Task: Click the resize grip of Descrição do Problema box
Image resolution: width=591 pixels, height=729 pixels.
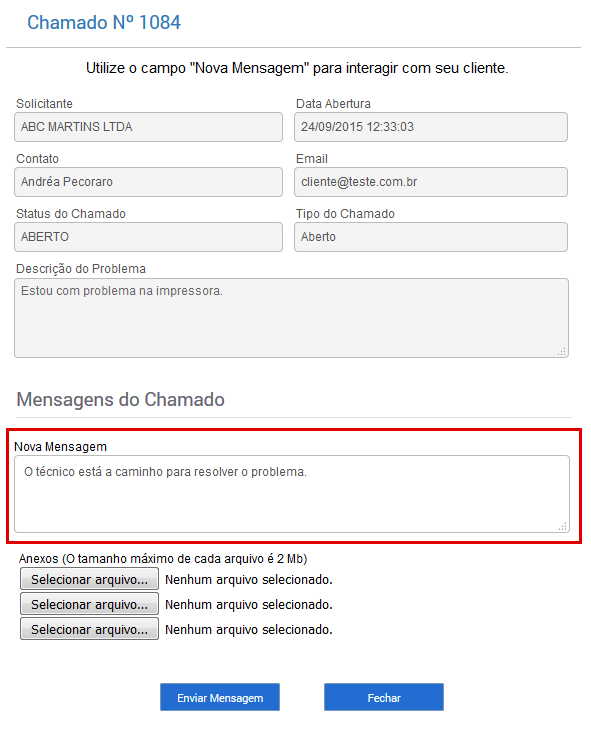Action: [x=562, y=351]
